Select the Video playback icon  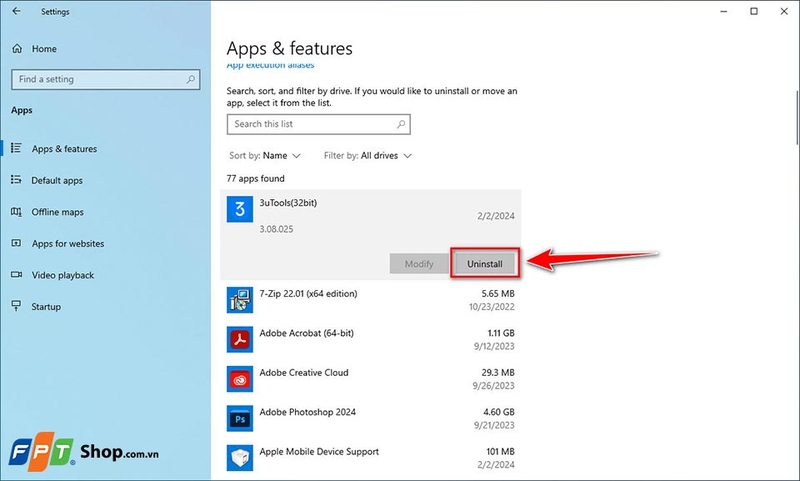(16, 274)
